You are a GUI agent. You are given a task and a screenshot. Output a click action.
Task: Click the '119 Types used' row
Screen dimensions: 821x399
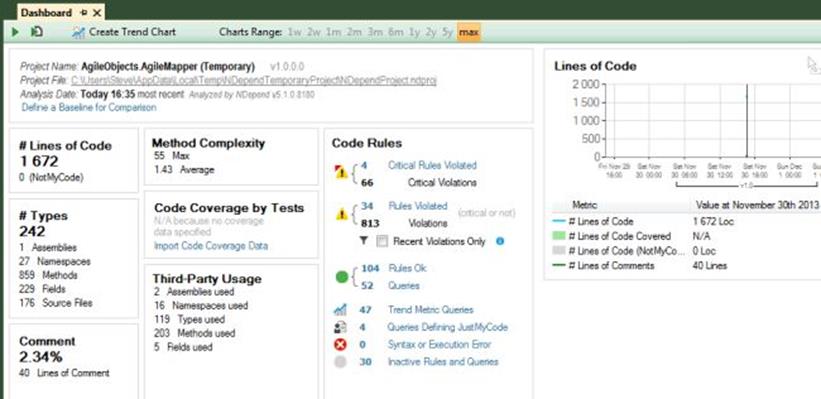[x=190, y=319]
